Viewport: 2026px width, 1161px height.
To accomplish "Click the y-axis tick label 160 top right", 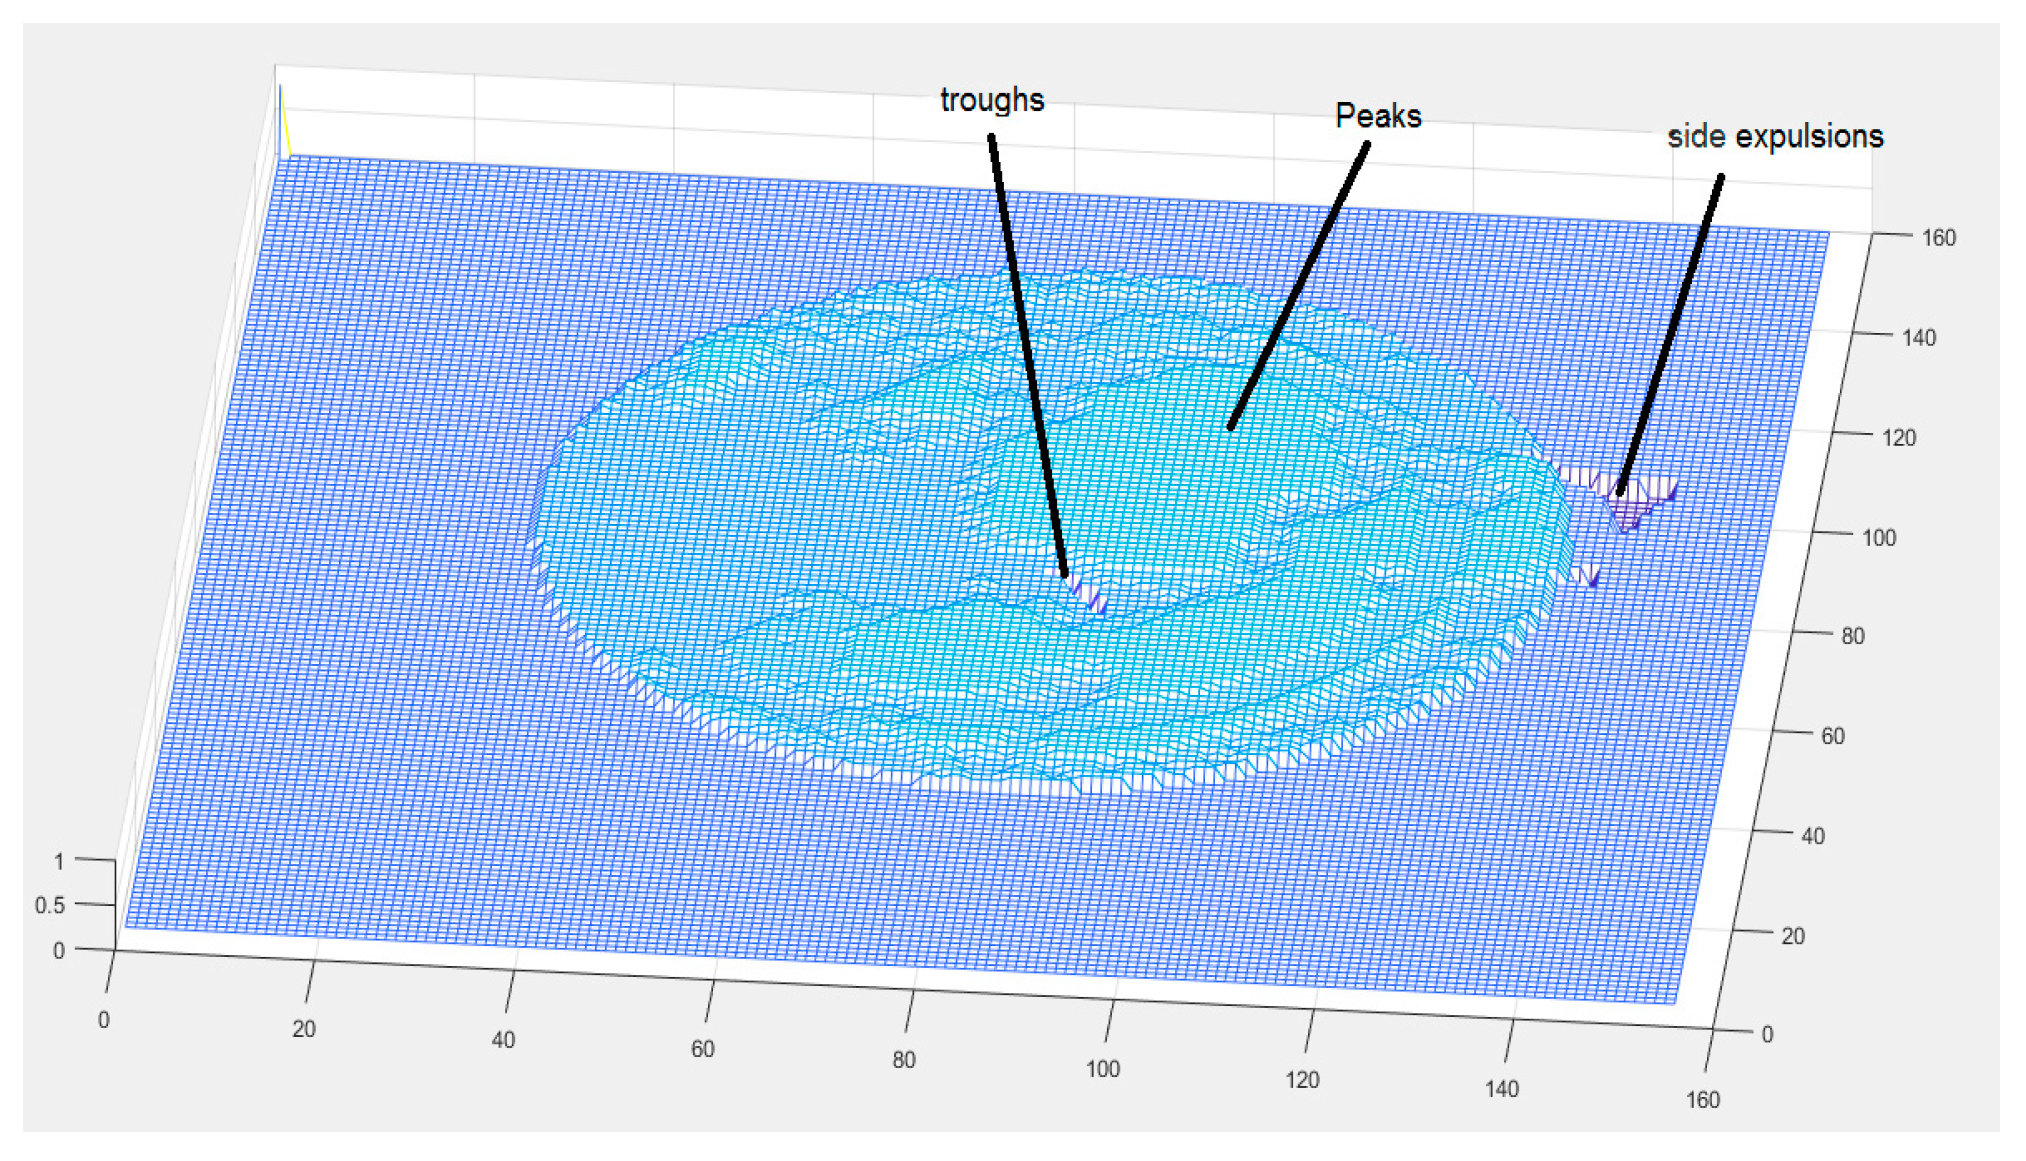I will point(1938,238).
